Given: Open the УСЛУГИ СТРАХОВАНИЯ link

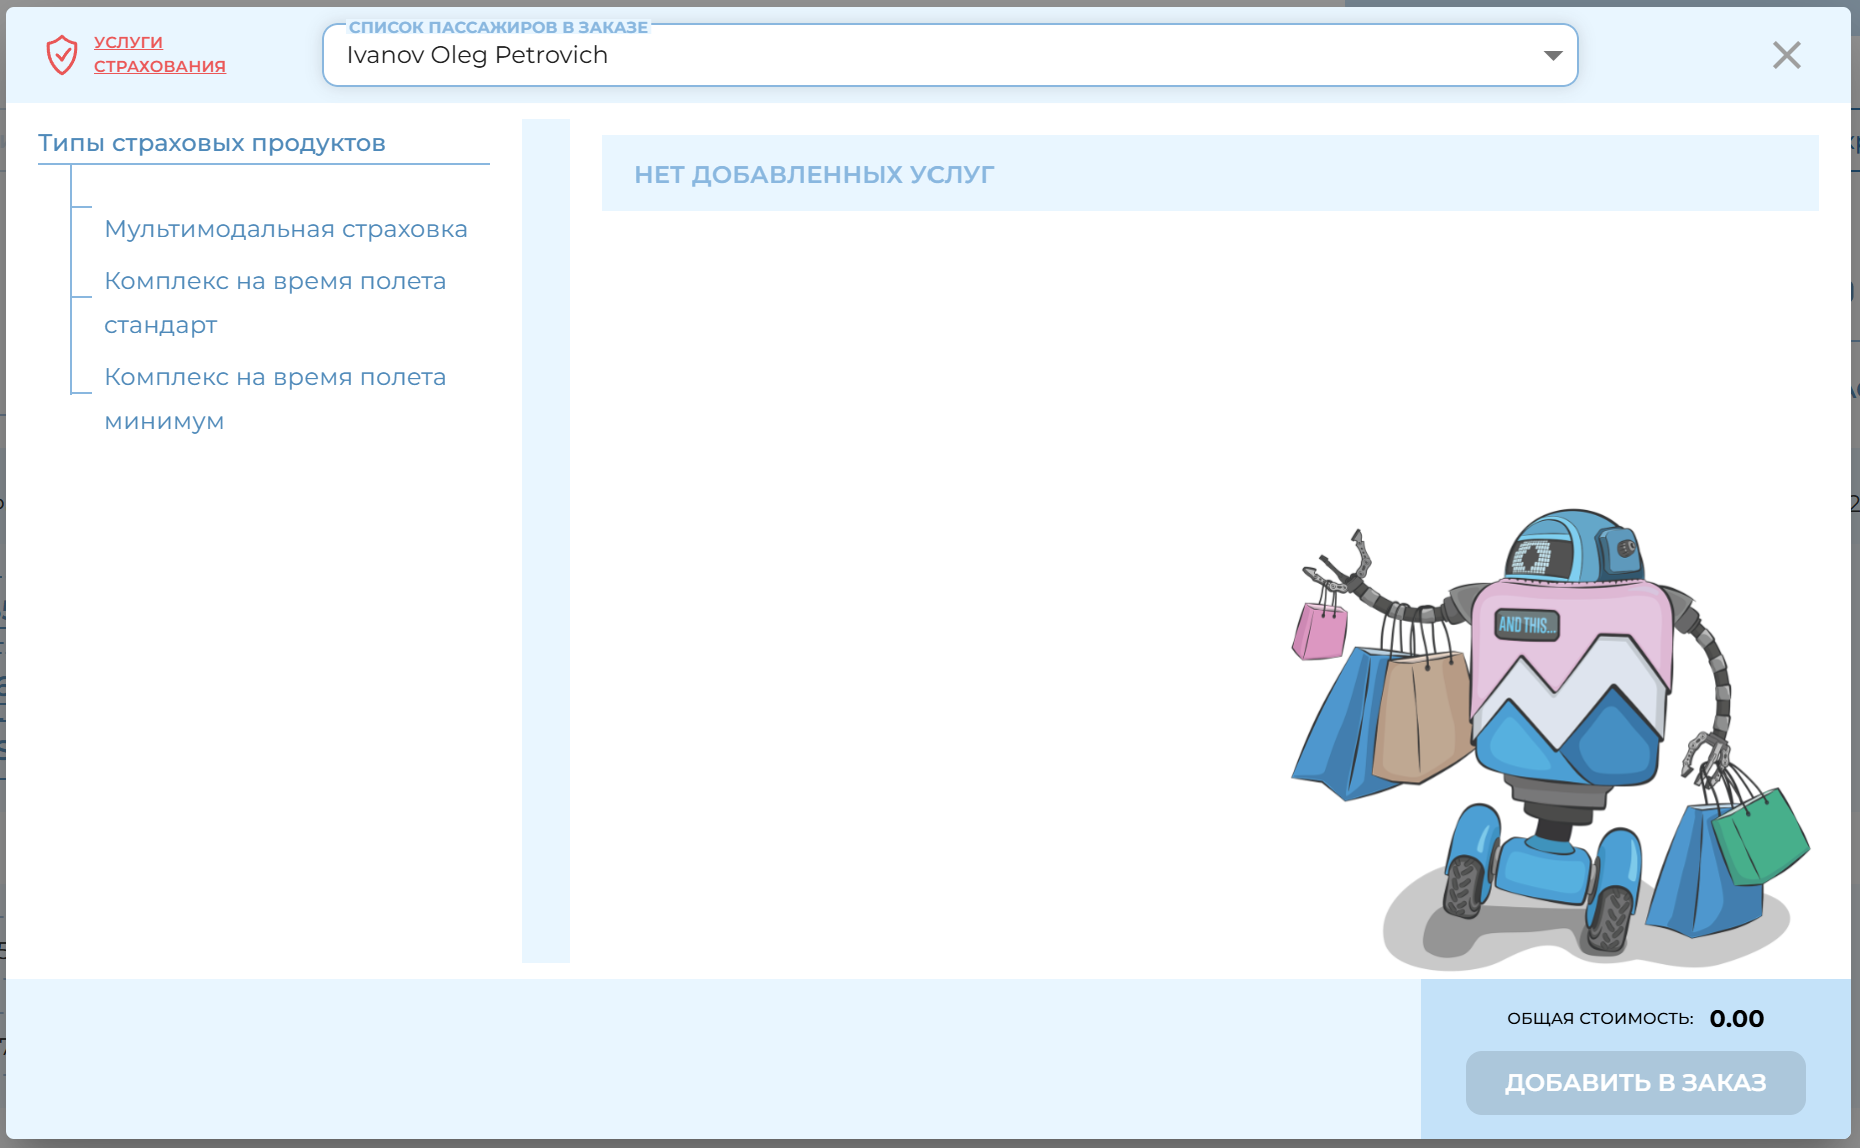Looking at the screenshot, I should (159, 54).
